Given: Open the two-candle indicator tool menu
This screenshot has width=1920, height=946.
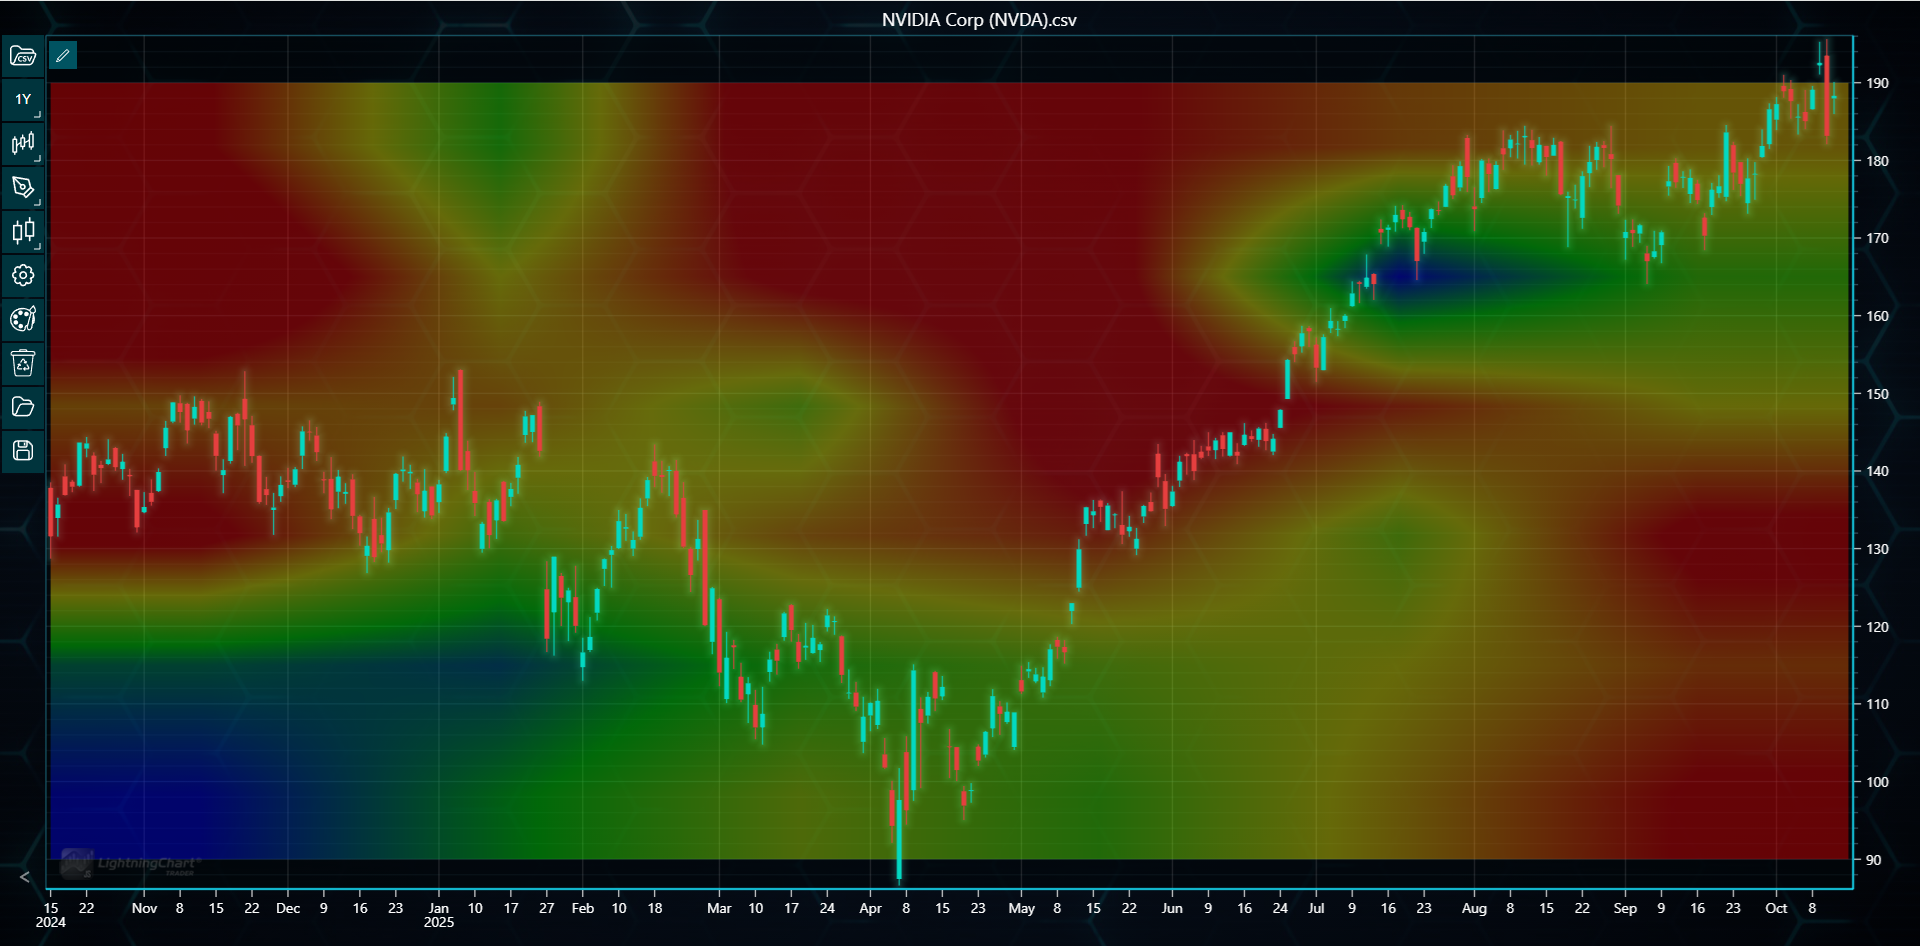Looking at the screenshot, I should [x=23, y=232].
